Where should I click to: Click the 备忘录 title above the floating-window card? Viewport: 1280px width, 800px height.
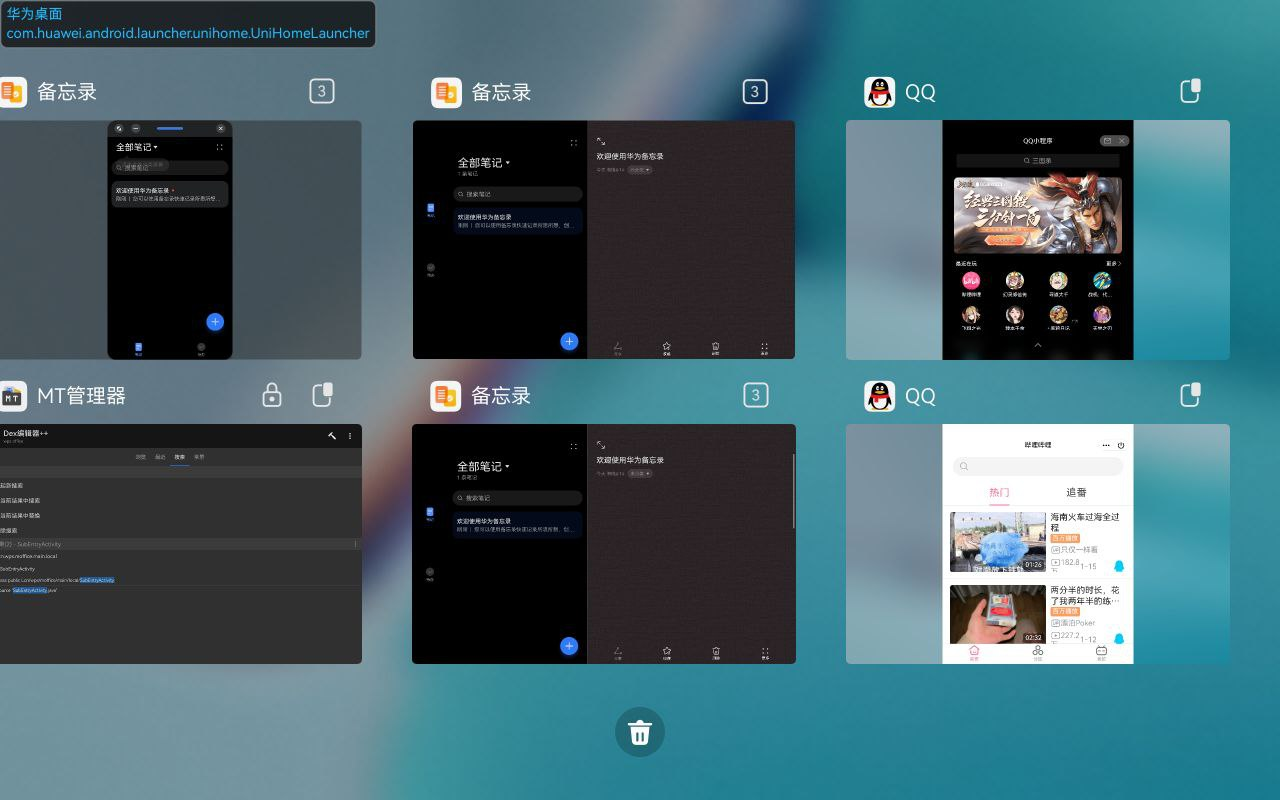(67, 92)
